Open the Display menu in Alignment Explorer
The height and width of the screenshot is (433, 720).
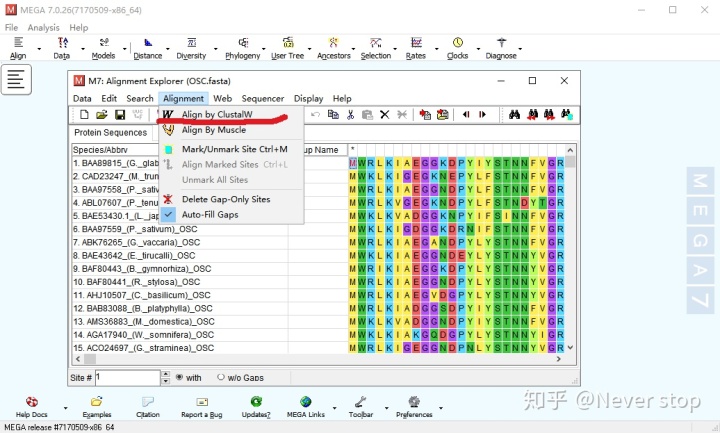pyautogui.click(x=309, y=98)
